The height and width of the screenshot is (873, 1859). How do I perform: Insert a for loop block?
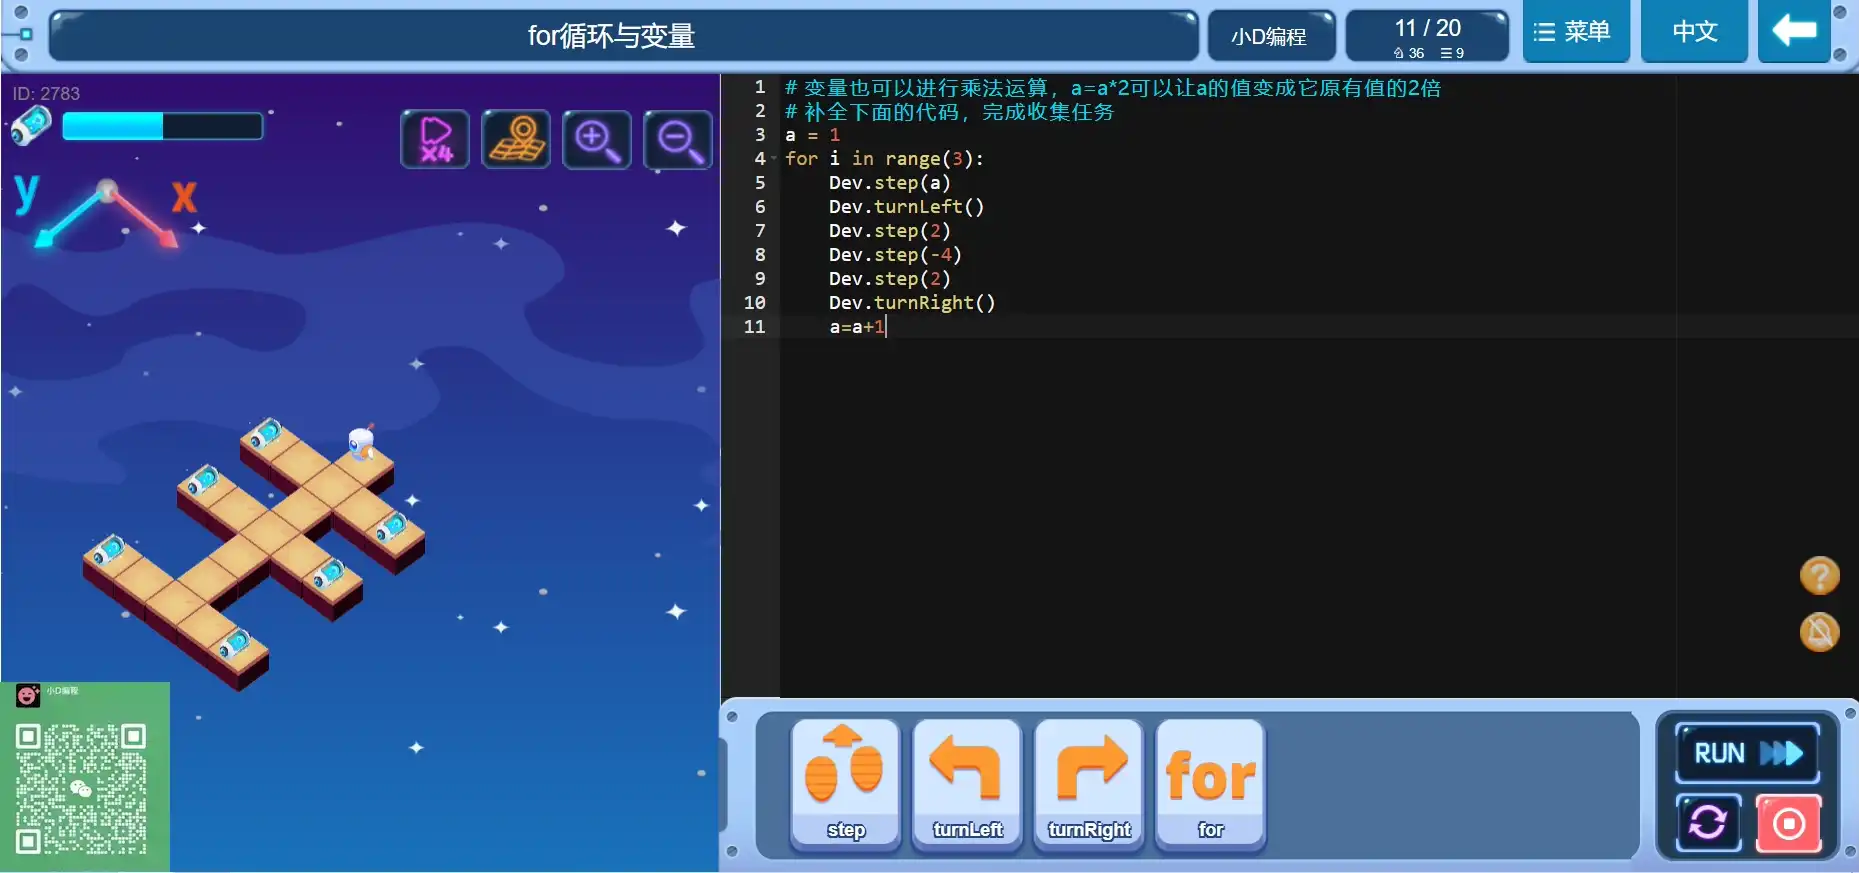(1210, 785)
